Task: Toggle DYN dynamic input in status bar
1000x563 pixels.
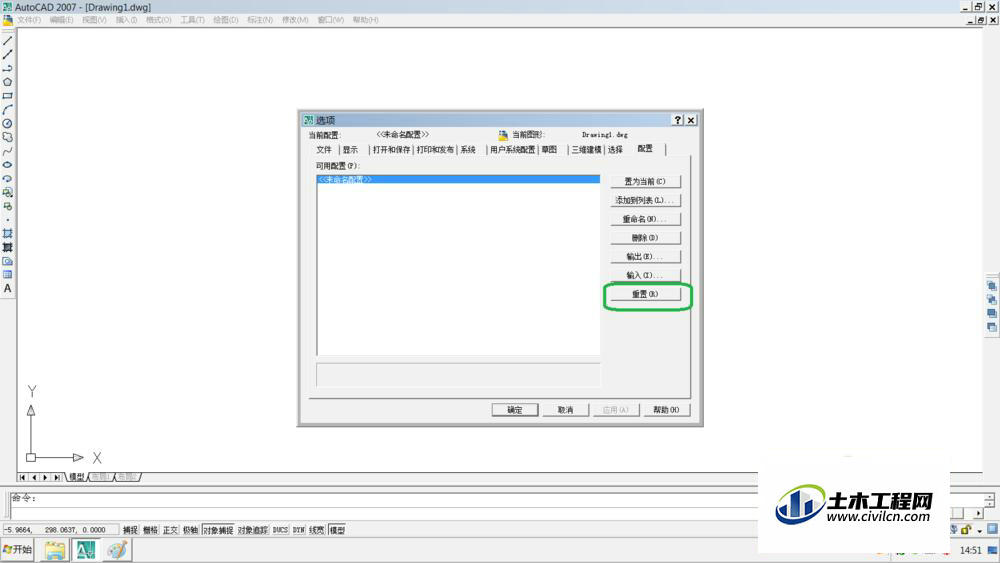Action: tap(299, 530)
